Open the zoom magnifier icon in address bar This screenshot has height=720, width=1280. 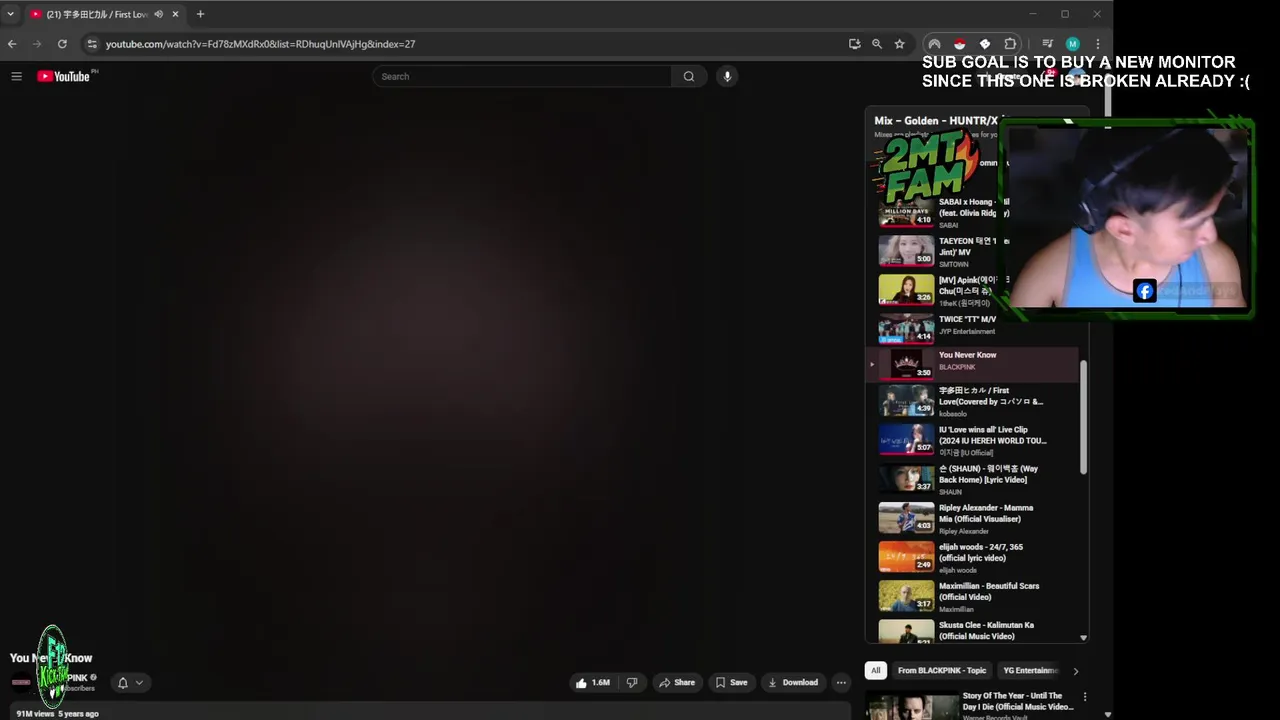(x=877, y=44)
